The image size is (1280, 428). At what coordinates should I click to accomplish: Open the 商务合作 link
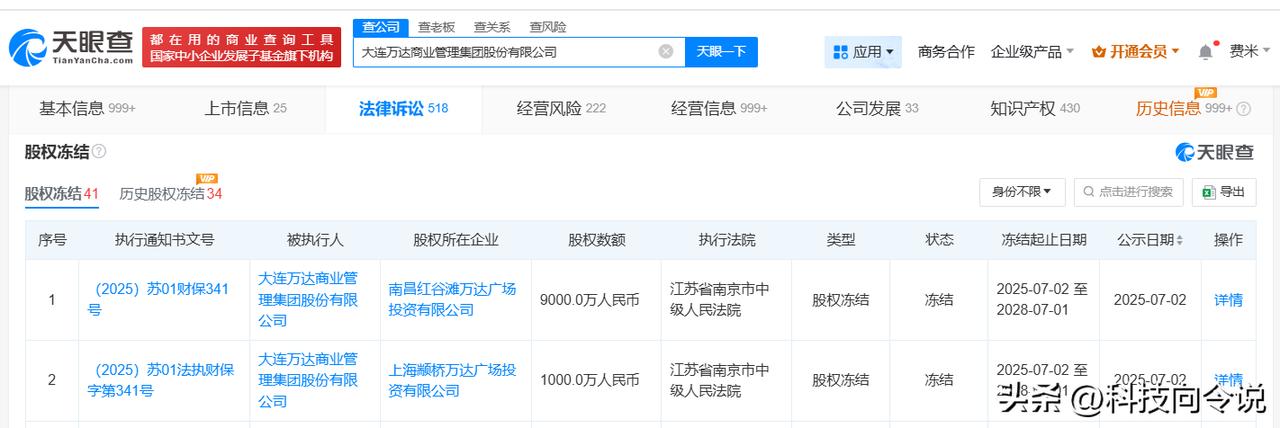pos(945,52)
